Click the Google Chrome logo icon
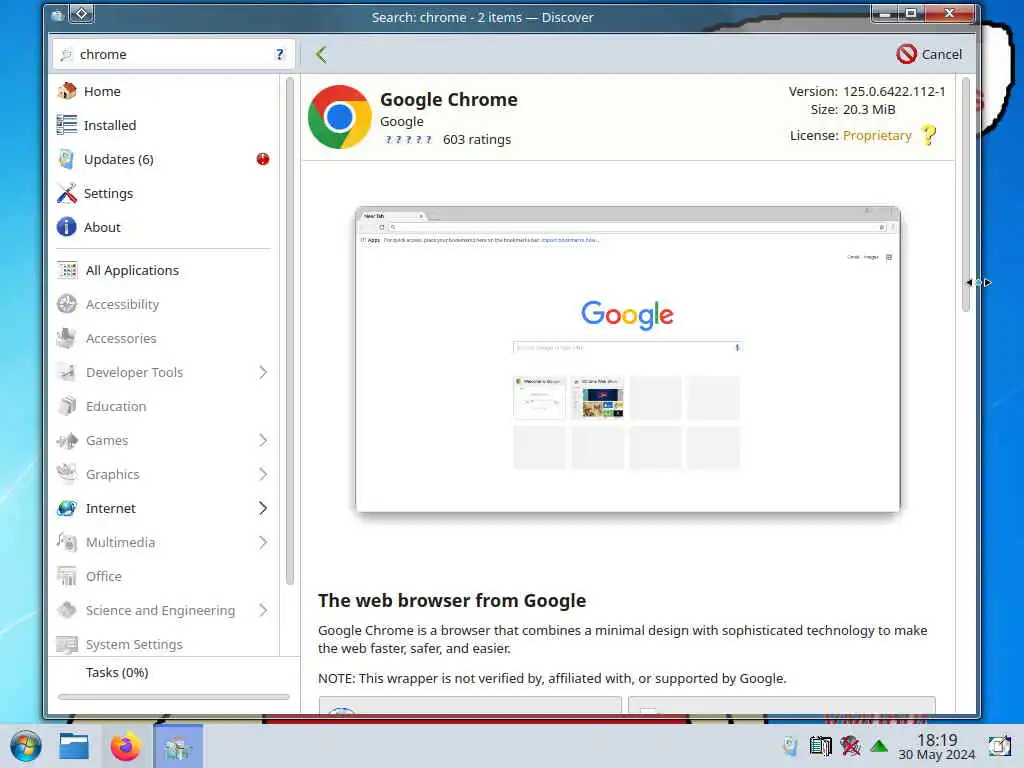 (x=340, y=117)
